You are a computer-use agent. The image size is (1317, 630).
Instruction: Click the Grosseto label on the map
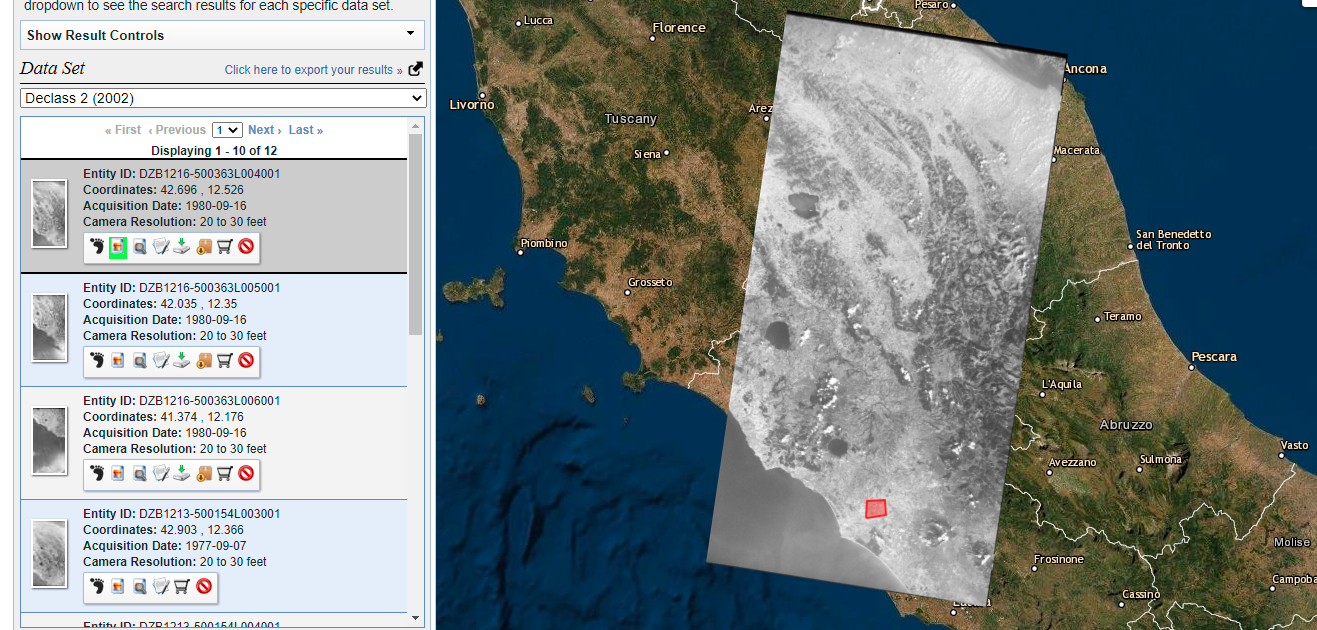click(651, 283)
